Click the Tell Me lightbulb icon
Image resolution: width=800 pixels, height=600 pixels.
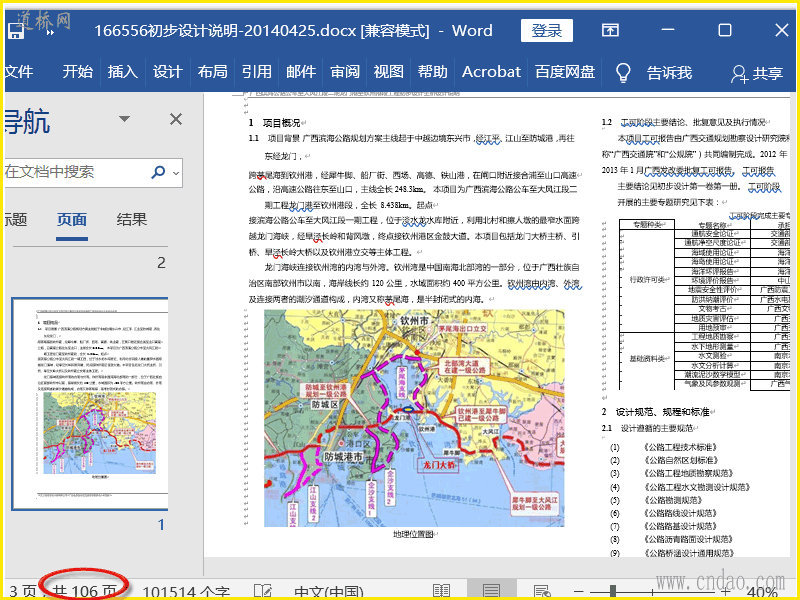click(x=623, y=72)
